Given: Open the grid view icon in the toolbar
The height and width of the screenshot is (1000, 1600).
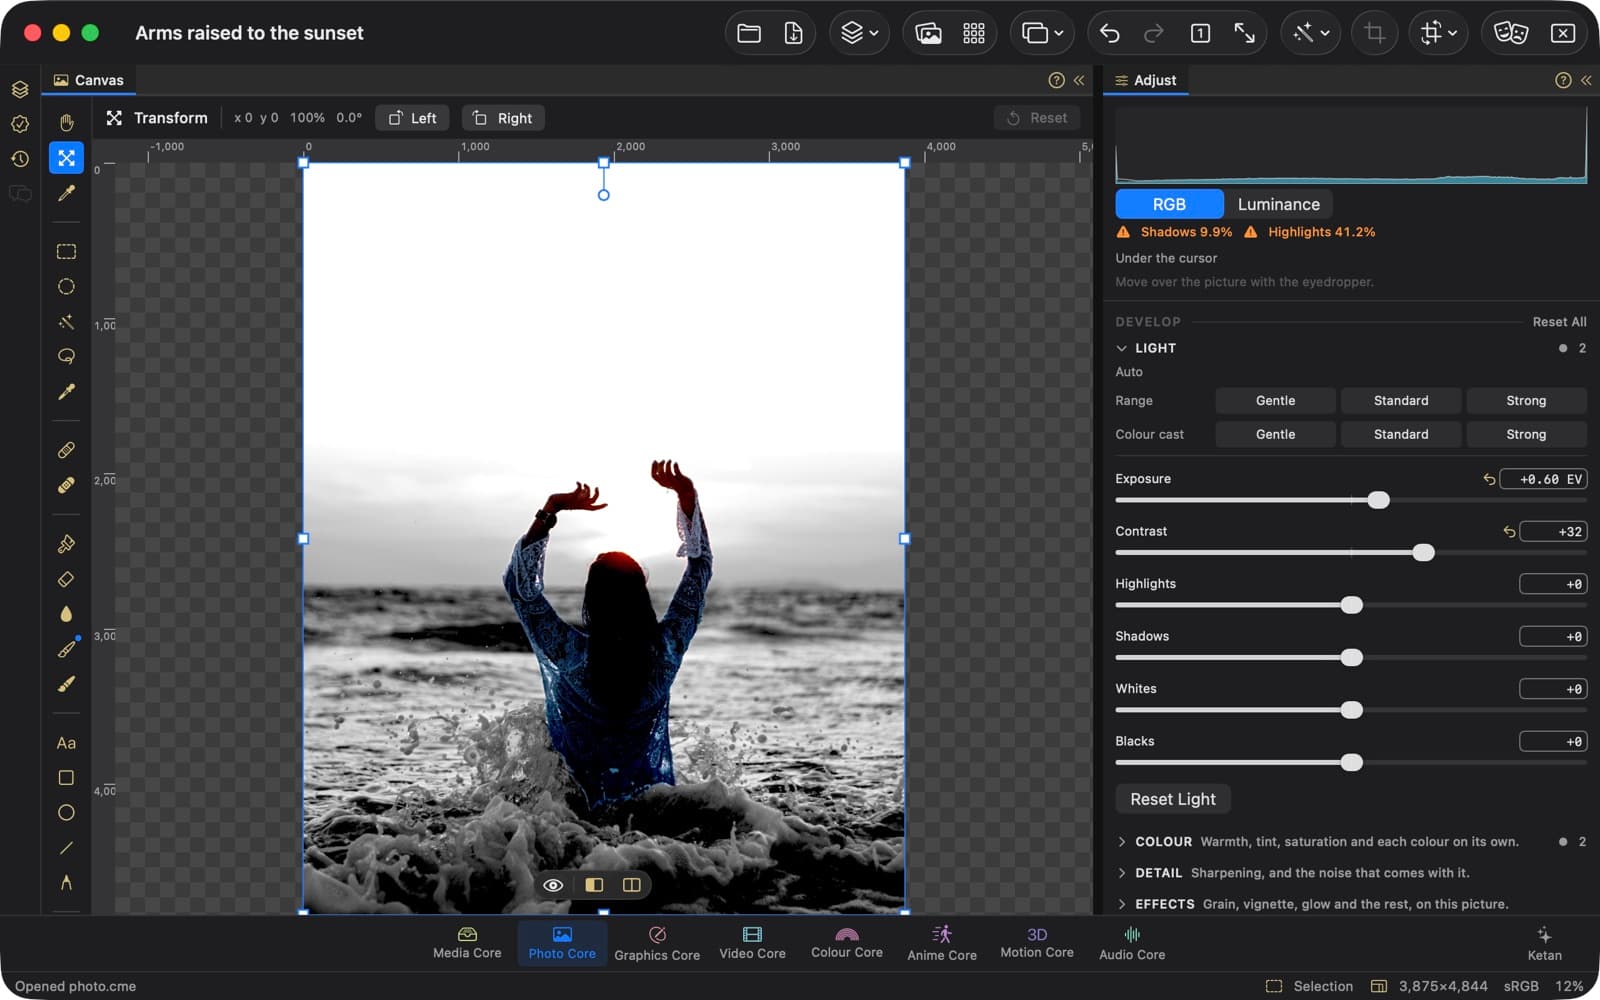Looking at the screenshot, I should 974,33.
